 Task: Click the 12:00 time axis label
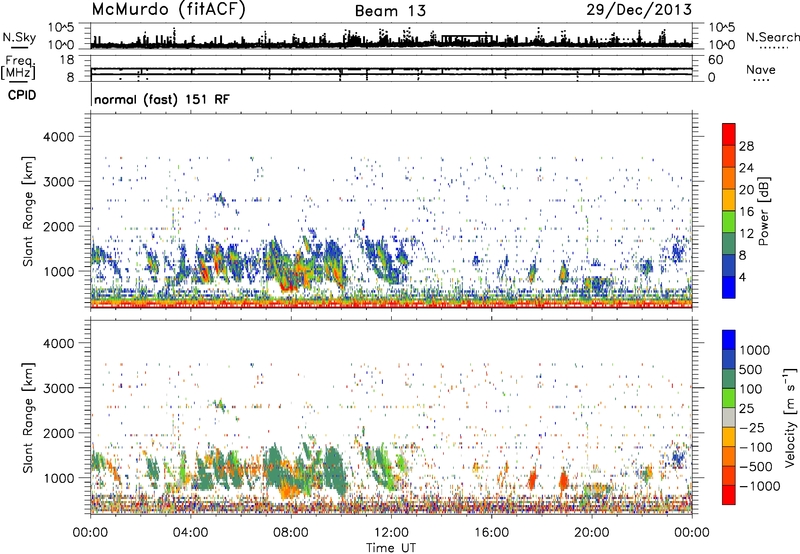point(391,533)
